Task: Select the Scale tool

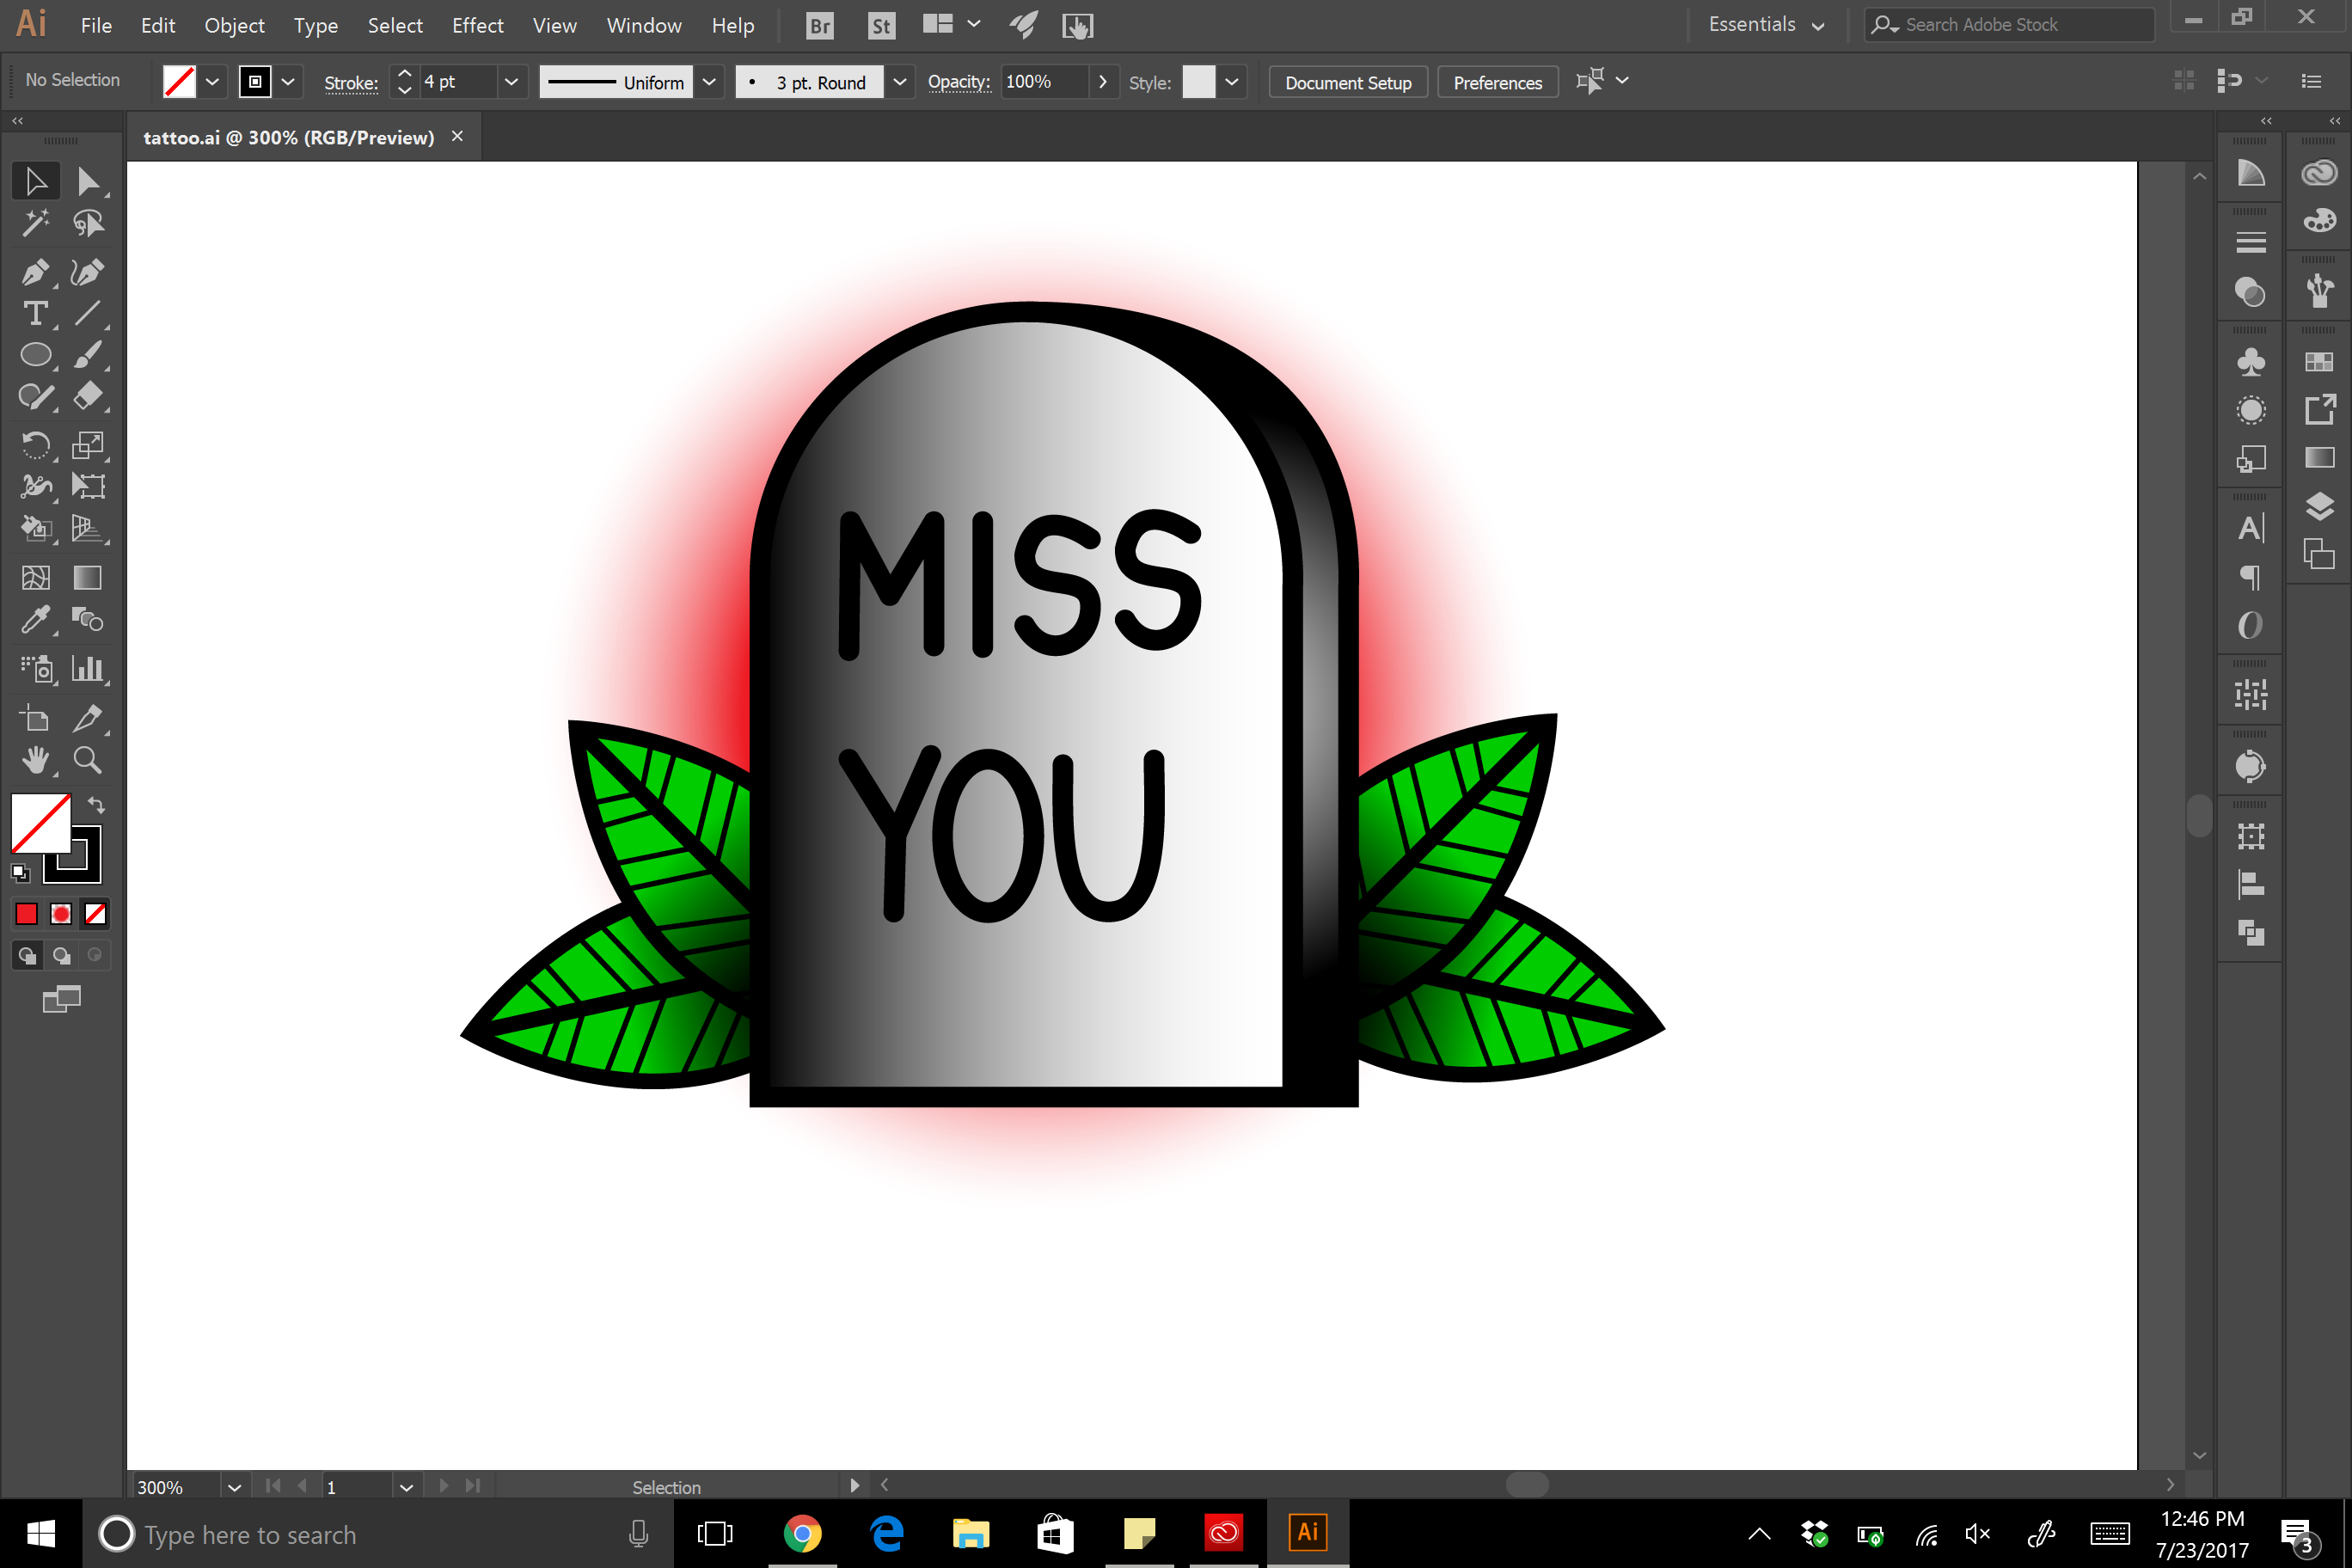Action: pos(88,445)
